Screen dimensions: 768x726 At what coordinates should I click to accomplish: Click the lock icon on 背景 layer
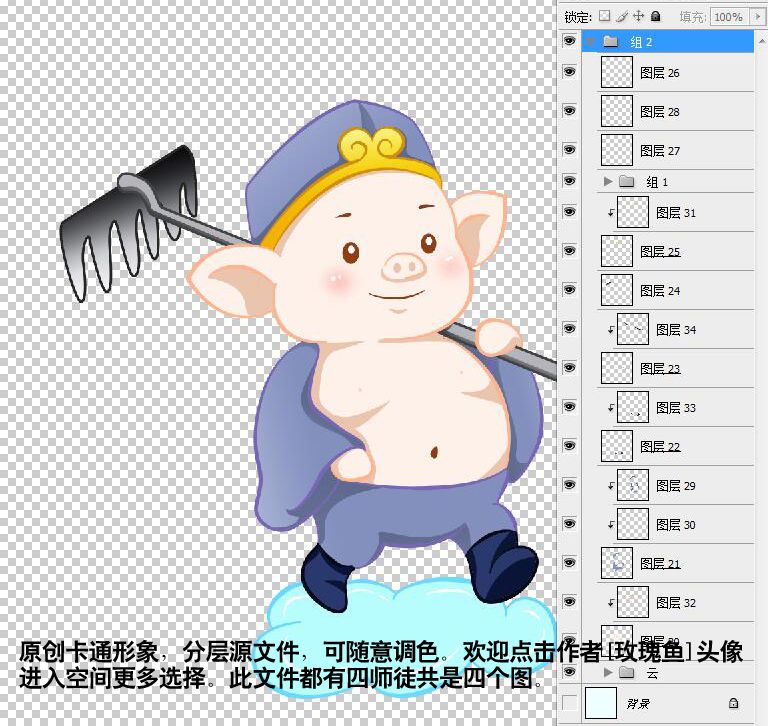click(733, 703)
